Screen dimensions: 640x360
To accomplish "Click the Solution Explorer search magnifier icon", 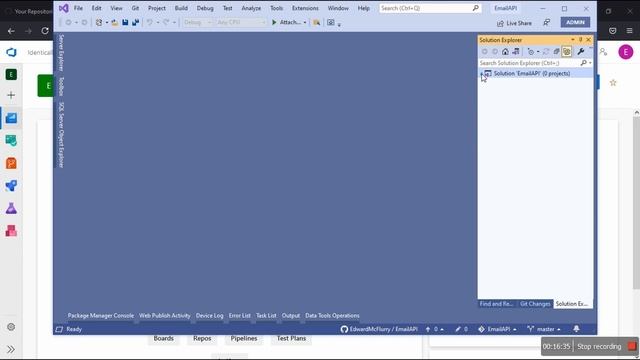I will pyautogui.click(x=583, y=63).
